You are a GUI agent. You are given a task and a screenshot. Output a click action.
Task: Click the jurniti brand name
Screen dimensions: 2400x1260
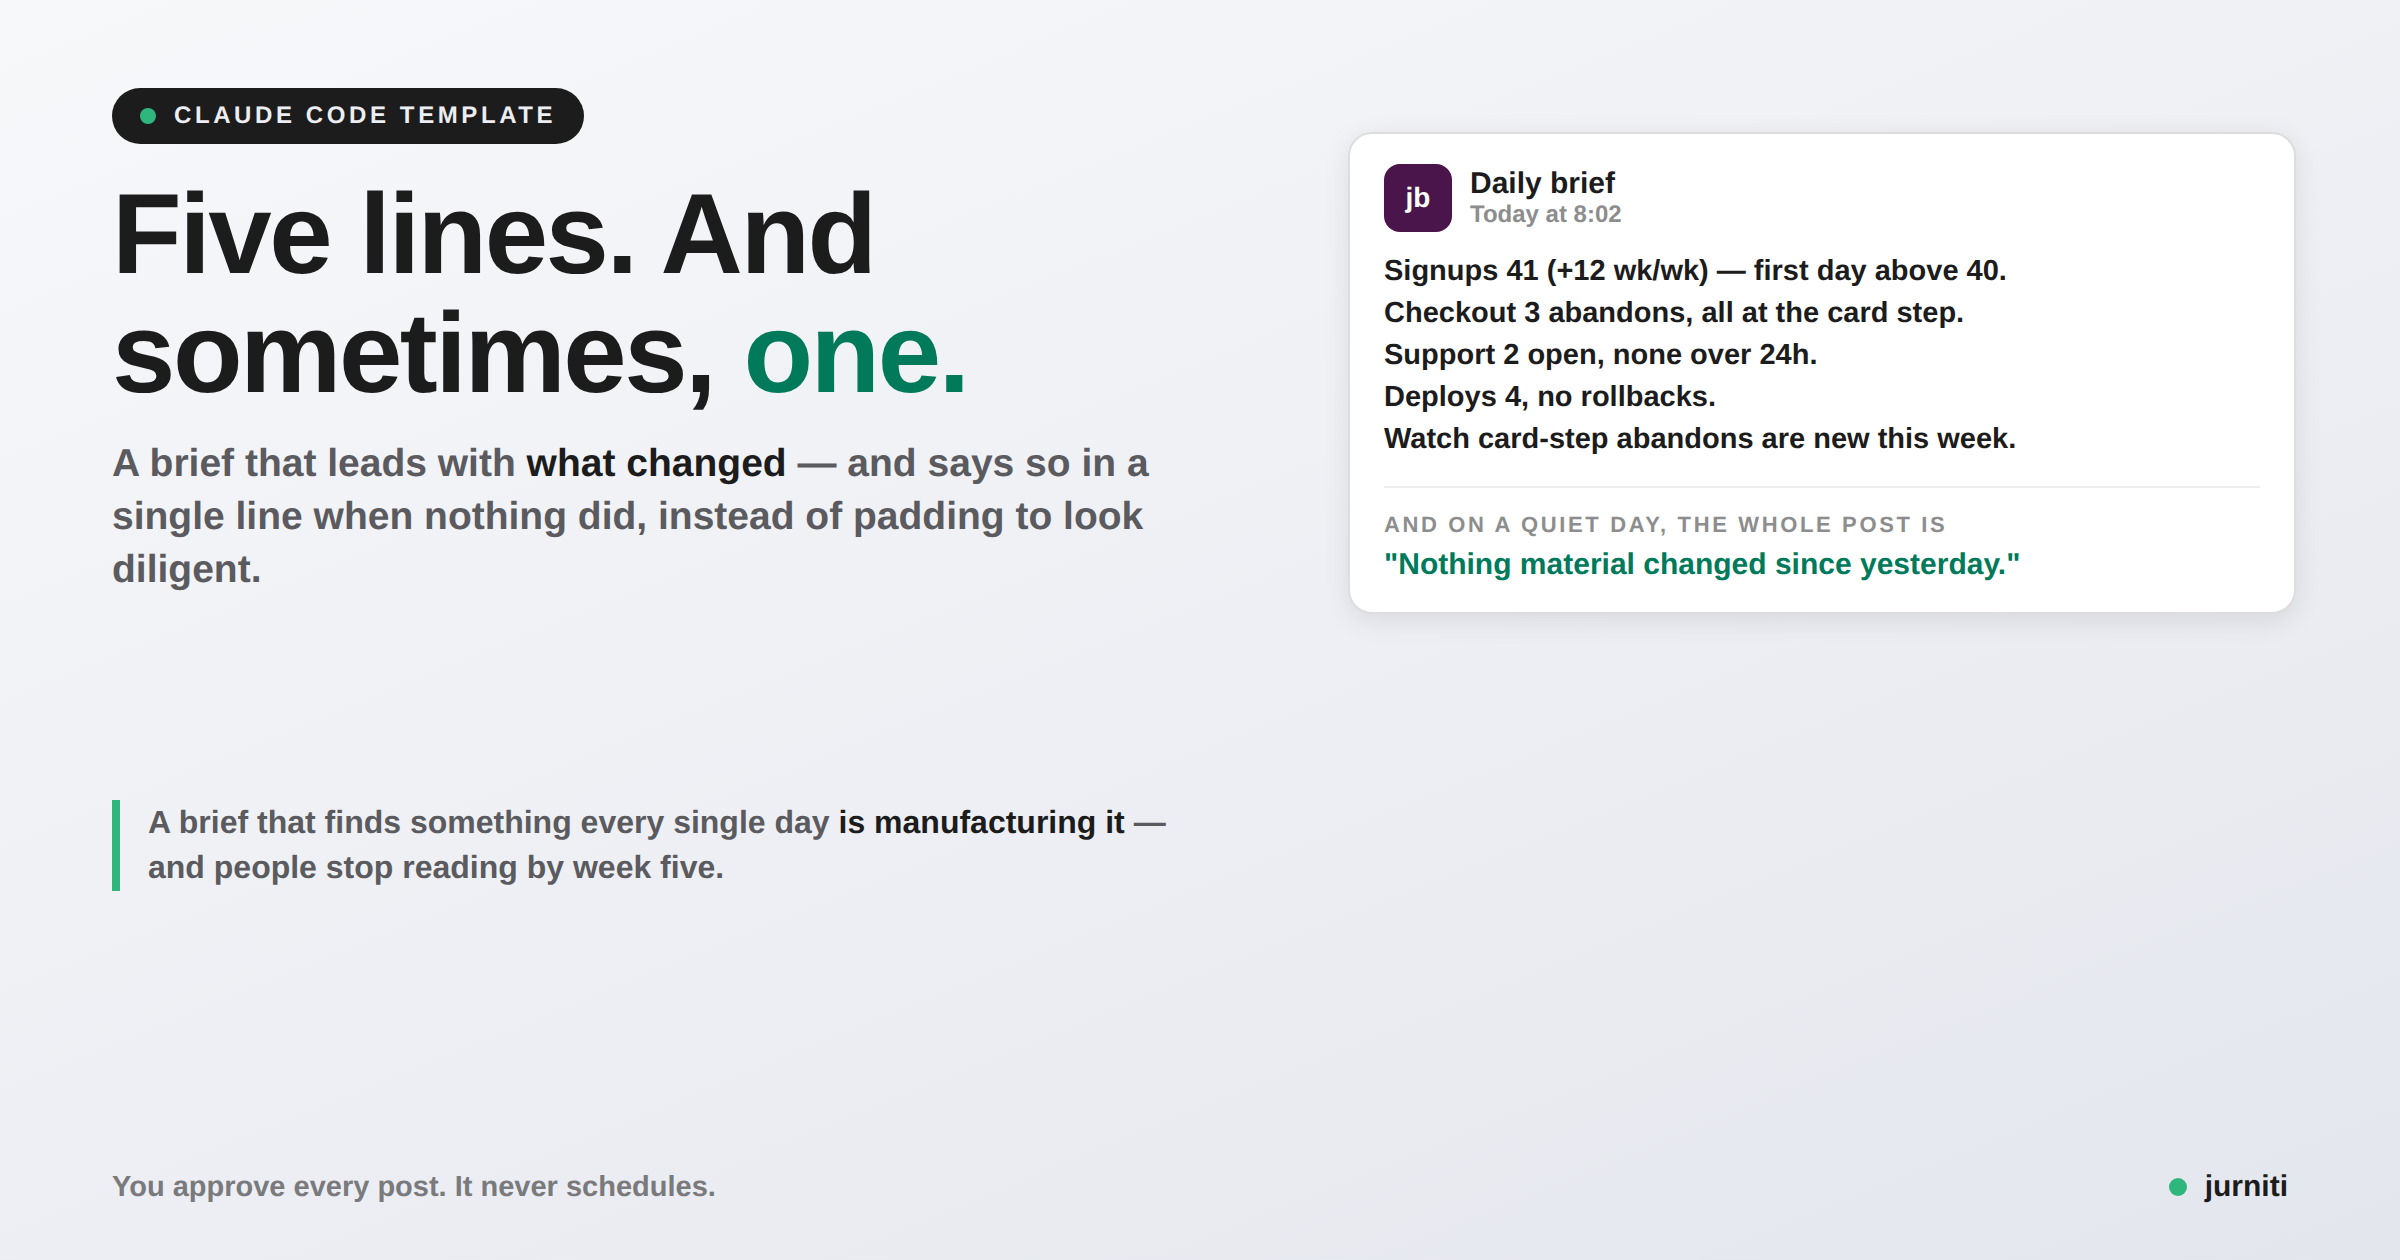pos(2245,1186)
